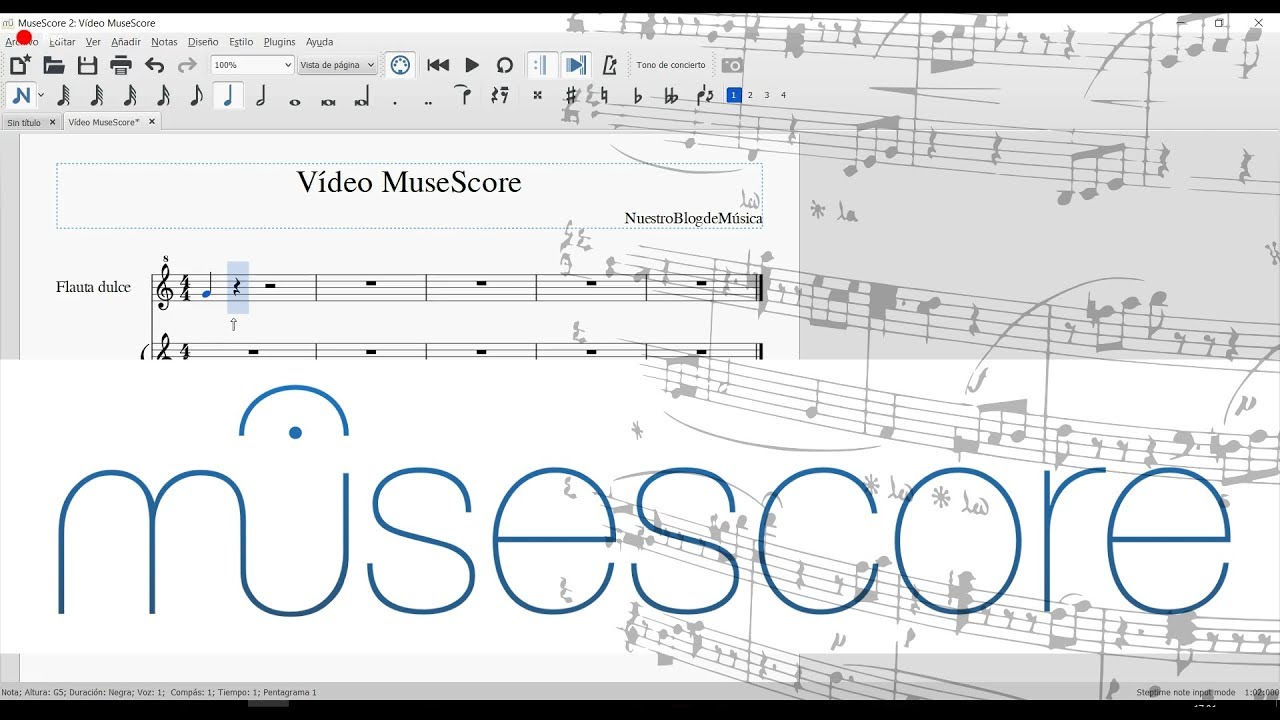
Task: Open the 100% zoom dropdown
Action: click(253, 65)
